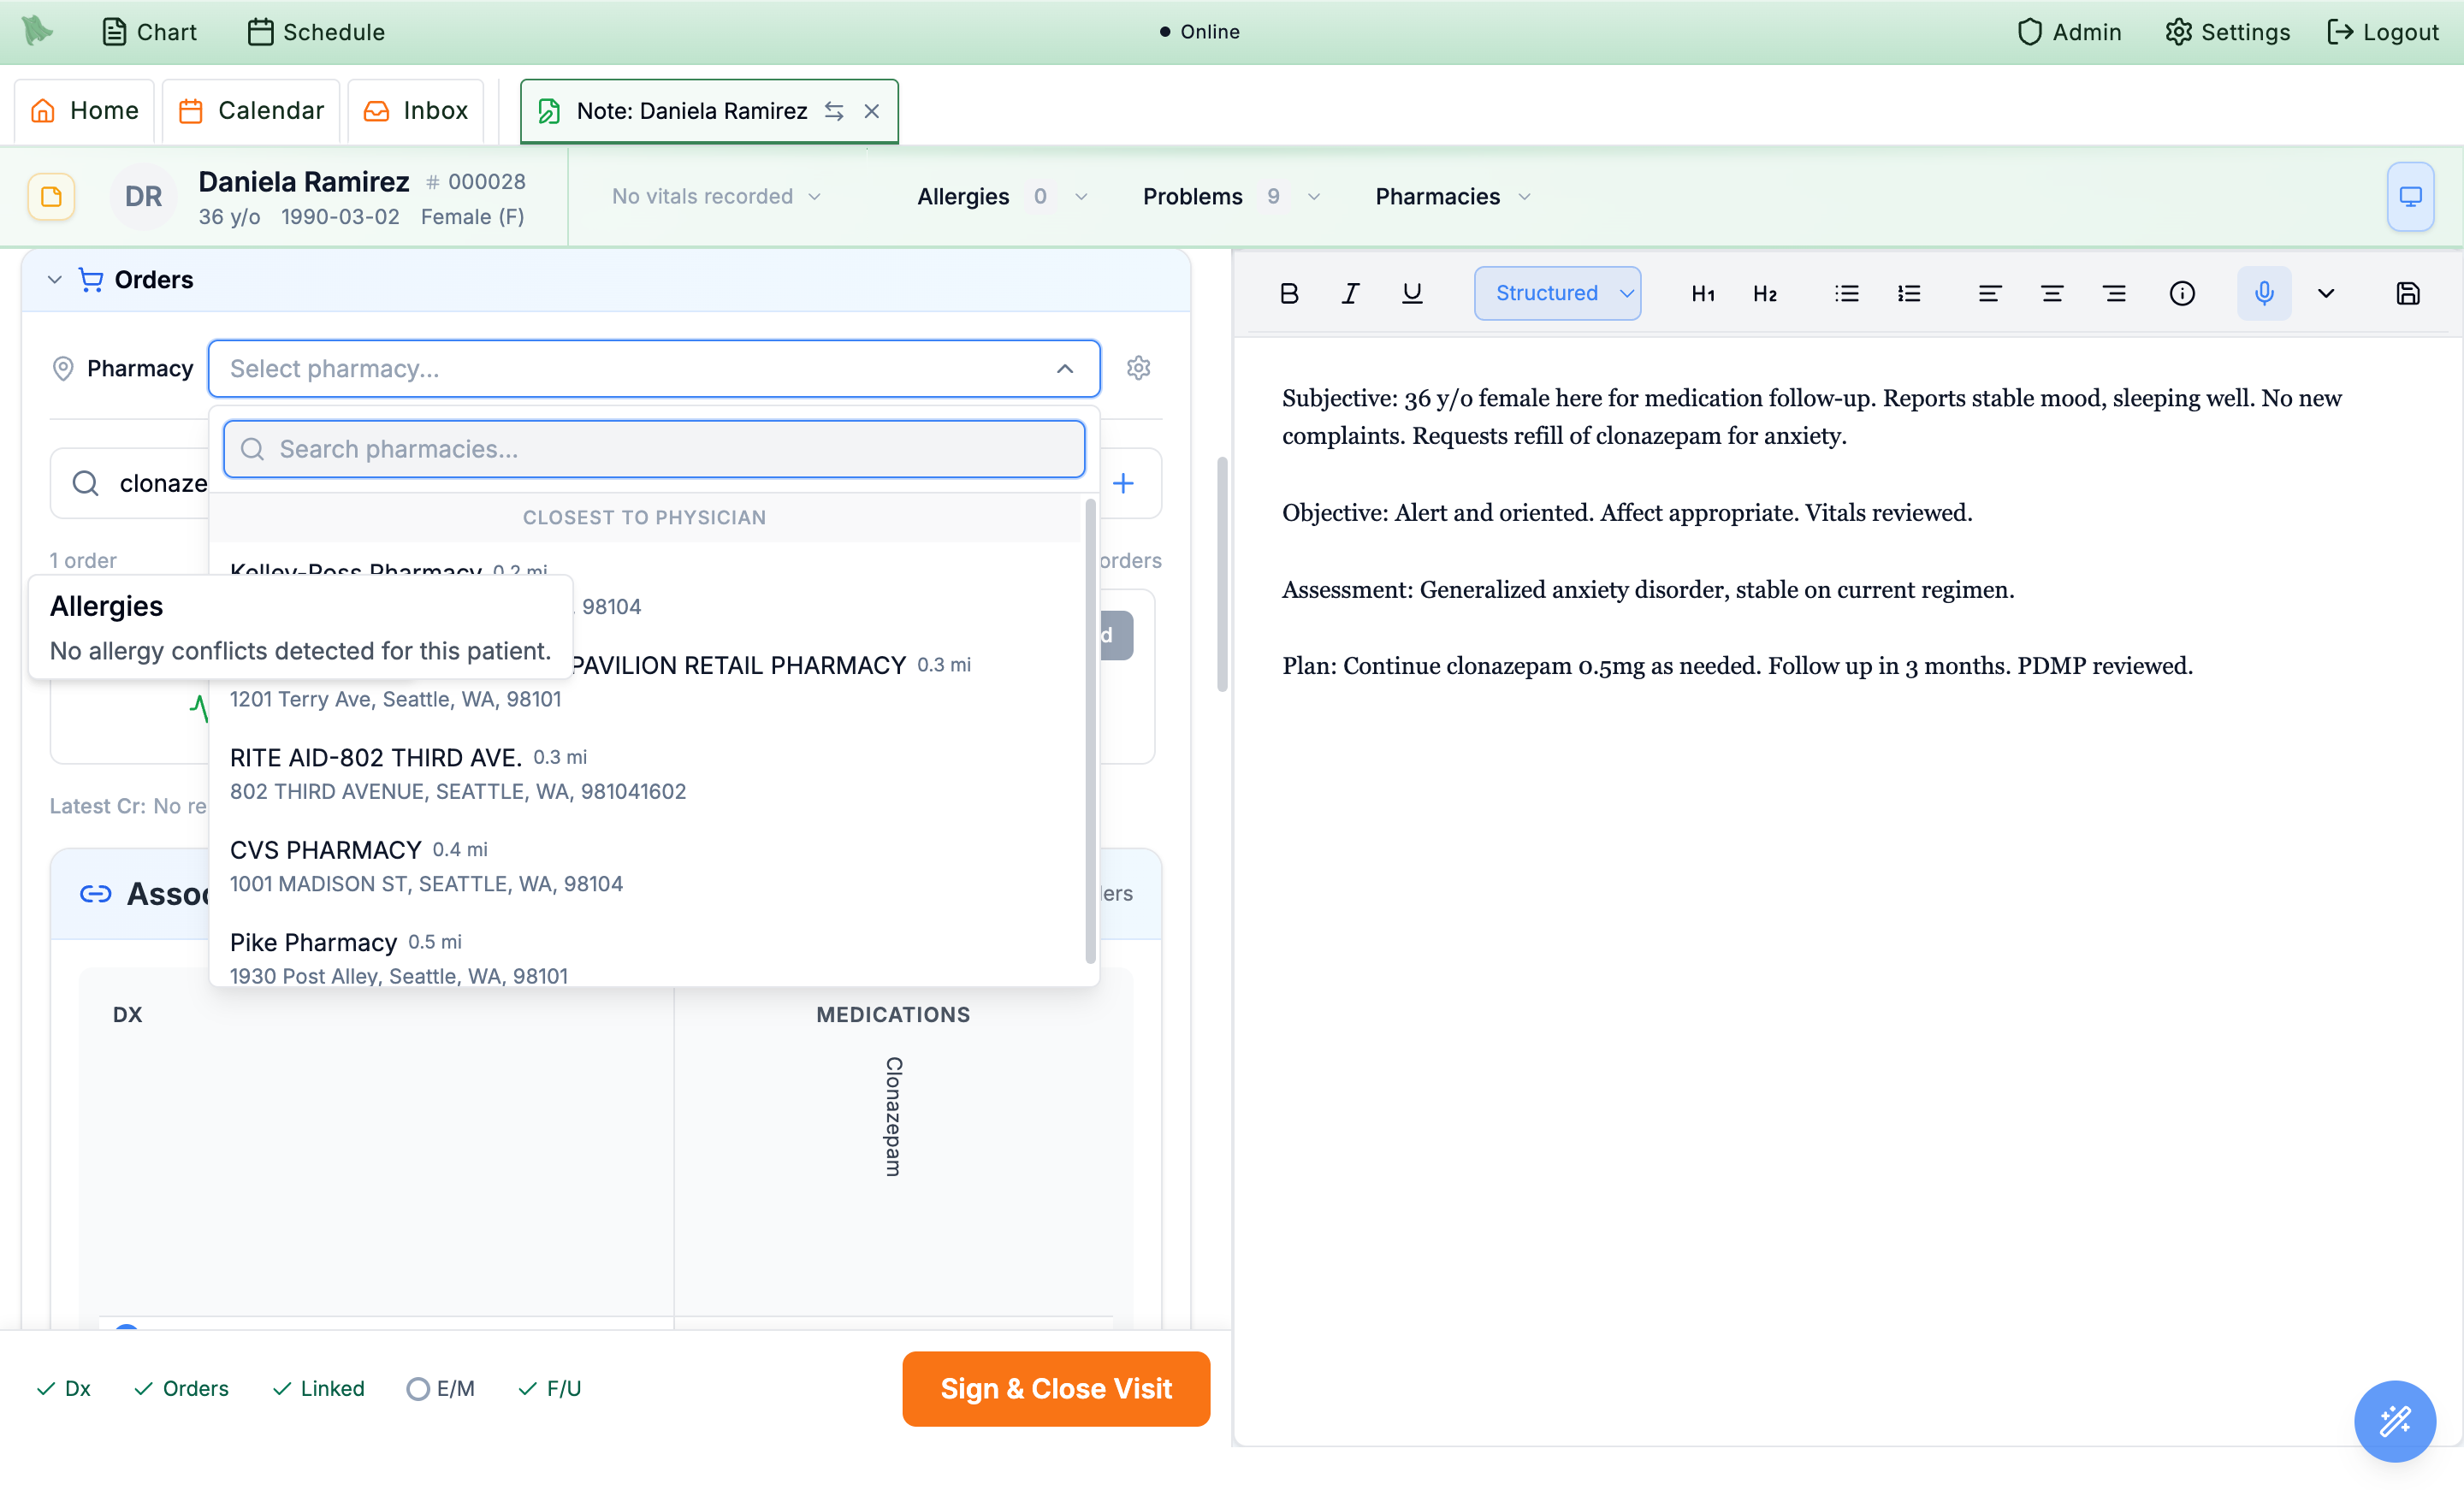Open the dictation options chevron
The width and height of the screenshot is (2464, 1490).
coord(2326,293)
